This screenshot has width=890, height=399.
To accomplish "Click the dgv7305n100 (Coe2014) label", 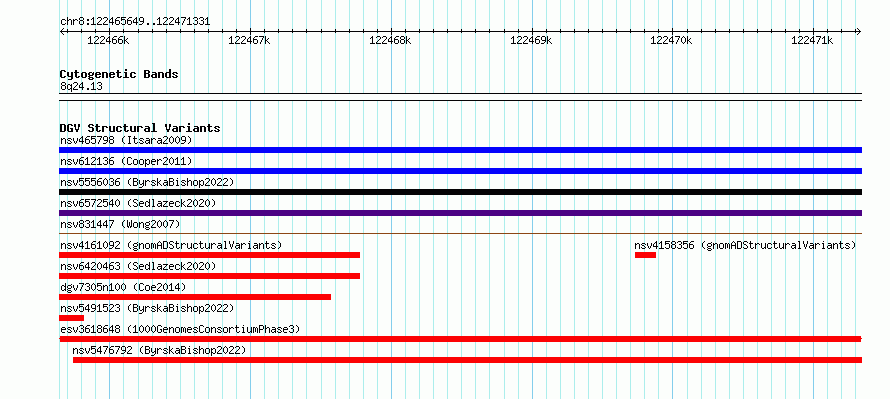I will point(123,287).
